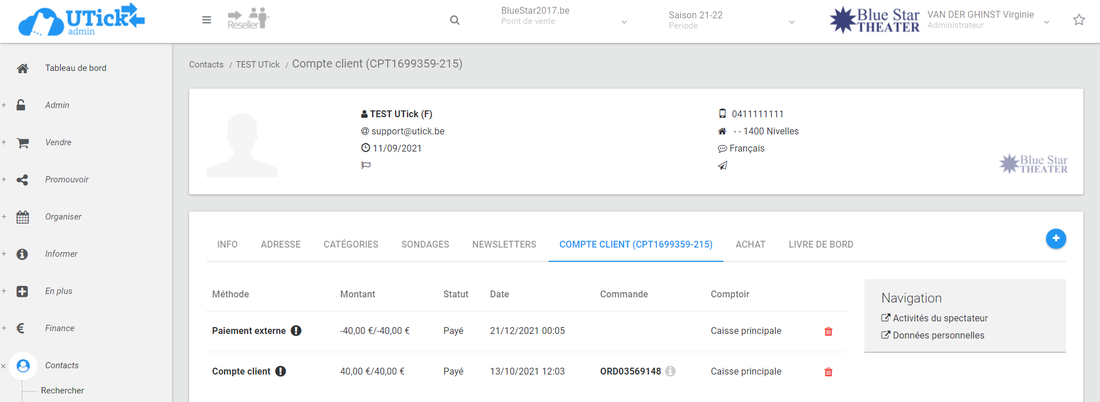Screen dimensions: 1100x402
Task: Expand the Finance sidebar menu
Action: [x=59, y=328]
